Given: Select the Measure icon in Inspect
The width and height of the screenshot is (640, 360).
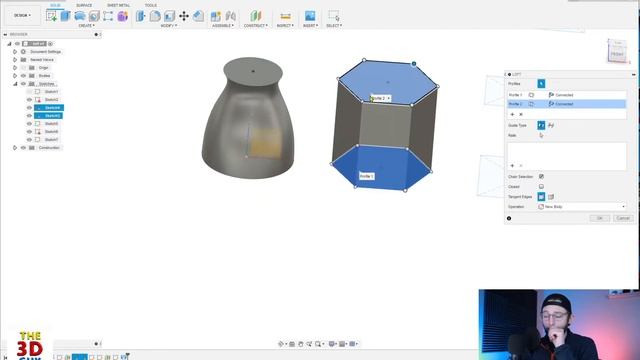Looking at the screenshot, I should [285, 16].
